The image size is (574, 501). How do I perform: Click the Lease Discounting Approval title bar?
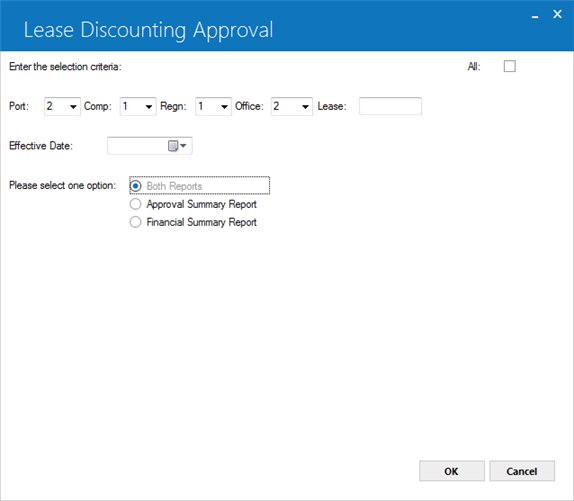[x=264, y=26]
